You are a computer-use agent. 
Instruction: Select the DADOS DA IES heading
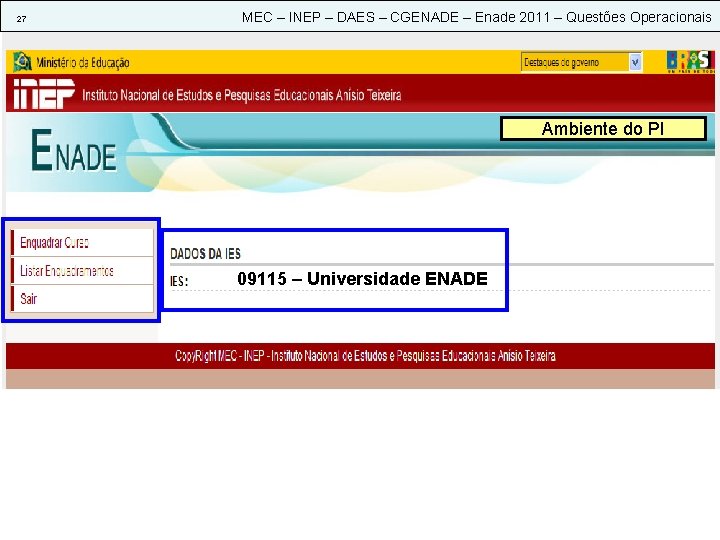tap(205, 253)
